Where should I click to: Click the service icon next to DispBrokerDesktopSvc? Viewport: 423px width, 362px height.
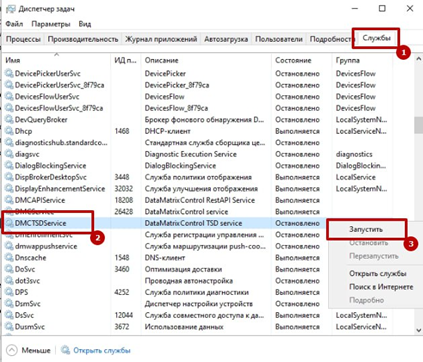coord(9,177)
